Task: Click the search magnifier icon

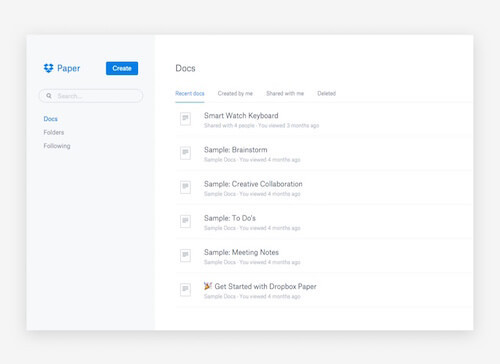Action: (x=49, y=96)
